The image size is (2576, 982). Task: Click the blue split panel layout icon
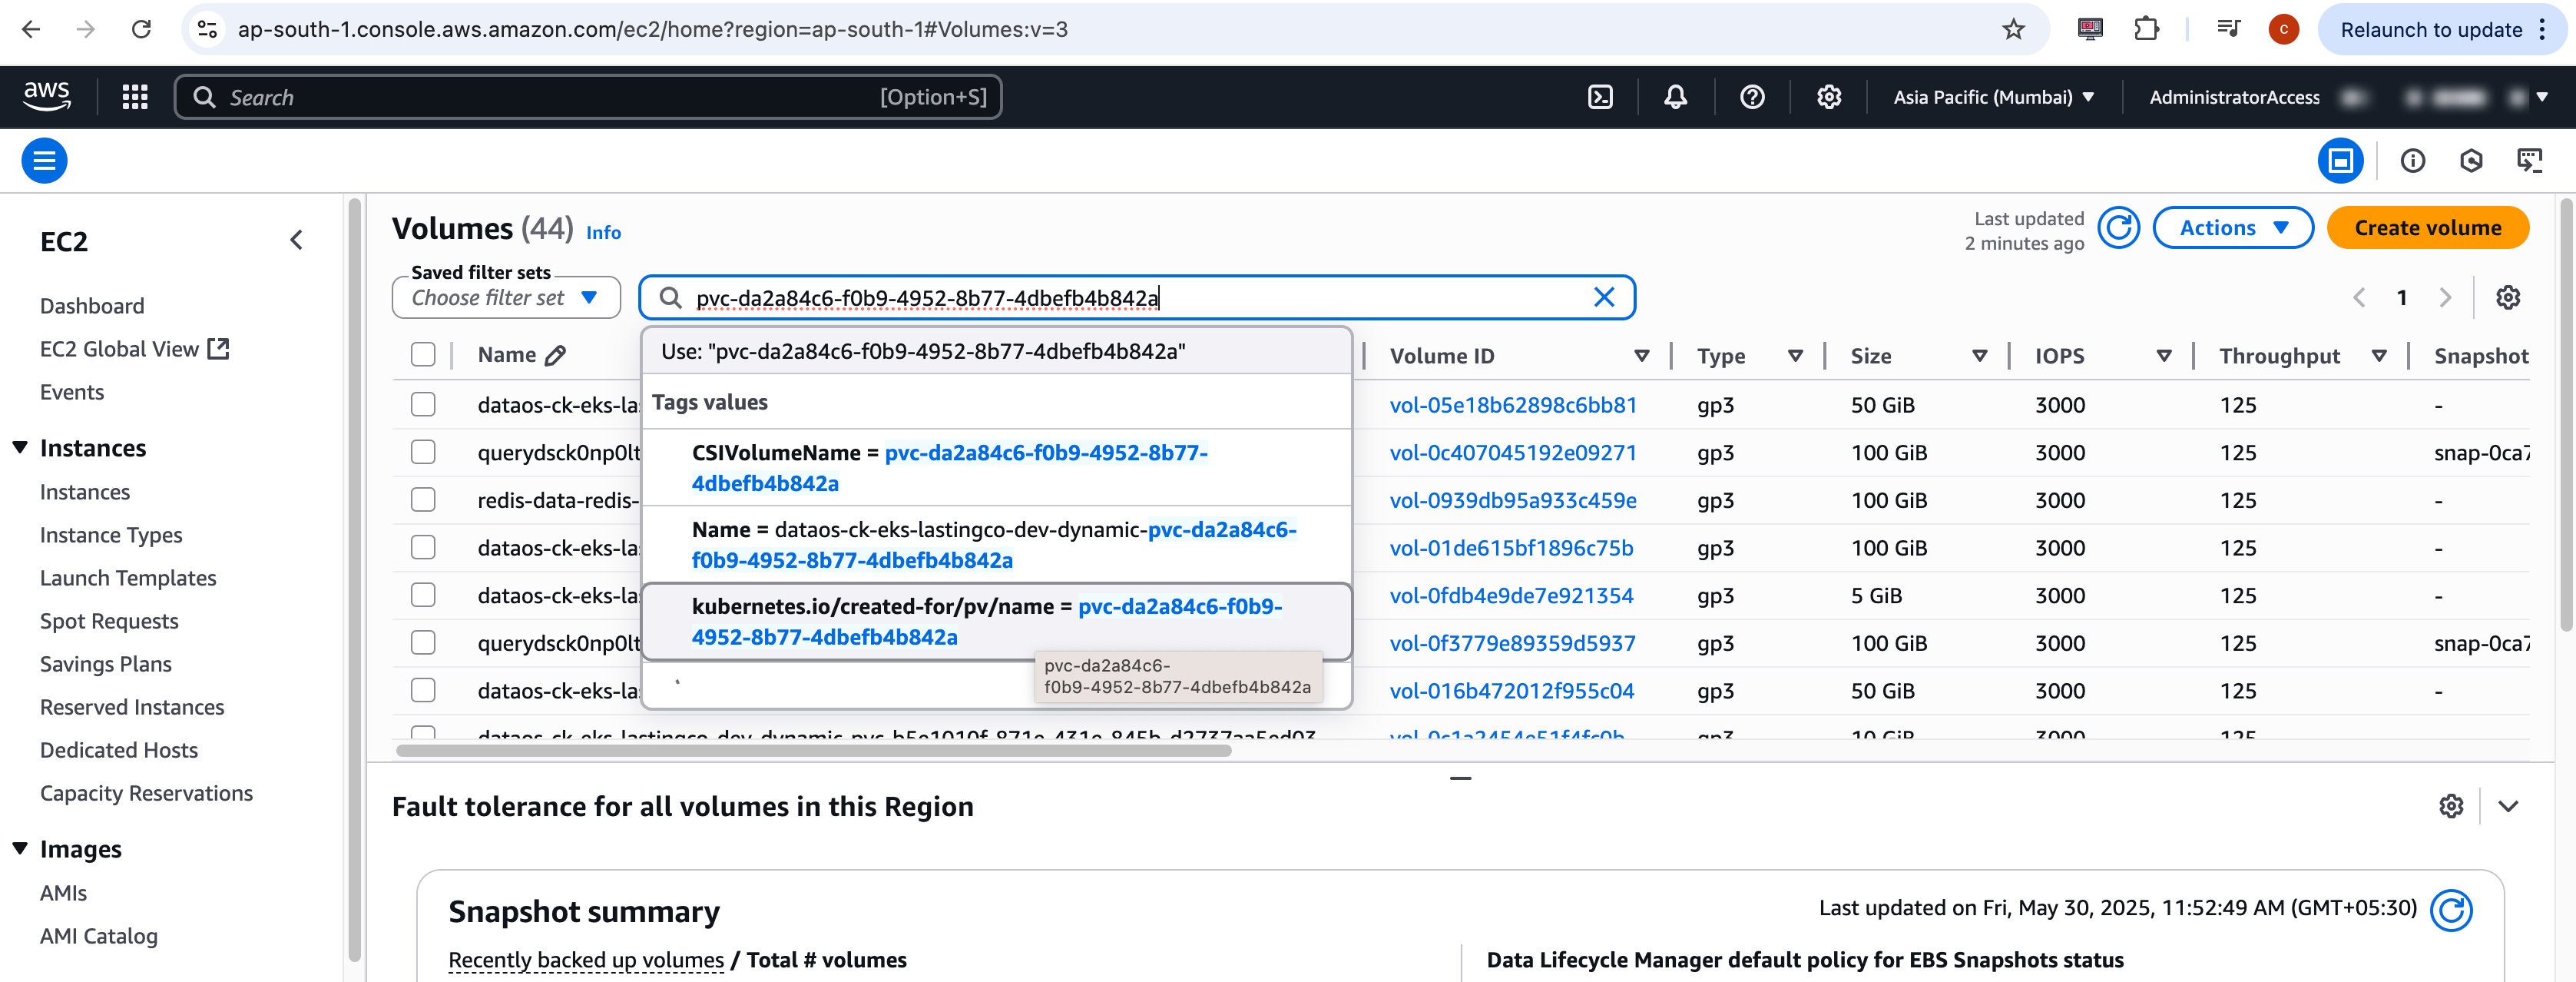click(x=2340, y=160)
